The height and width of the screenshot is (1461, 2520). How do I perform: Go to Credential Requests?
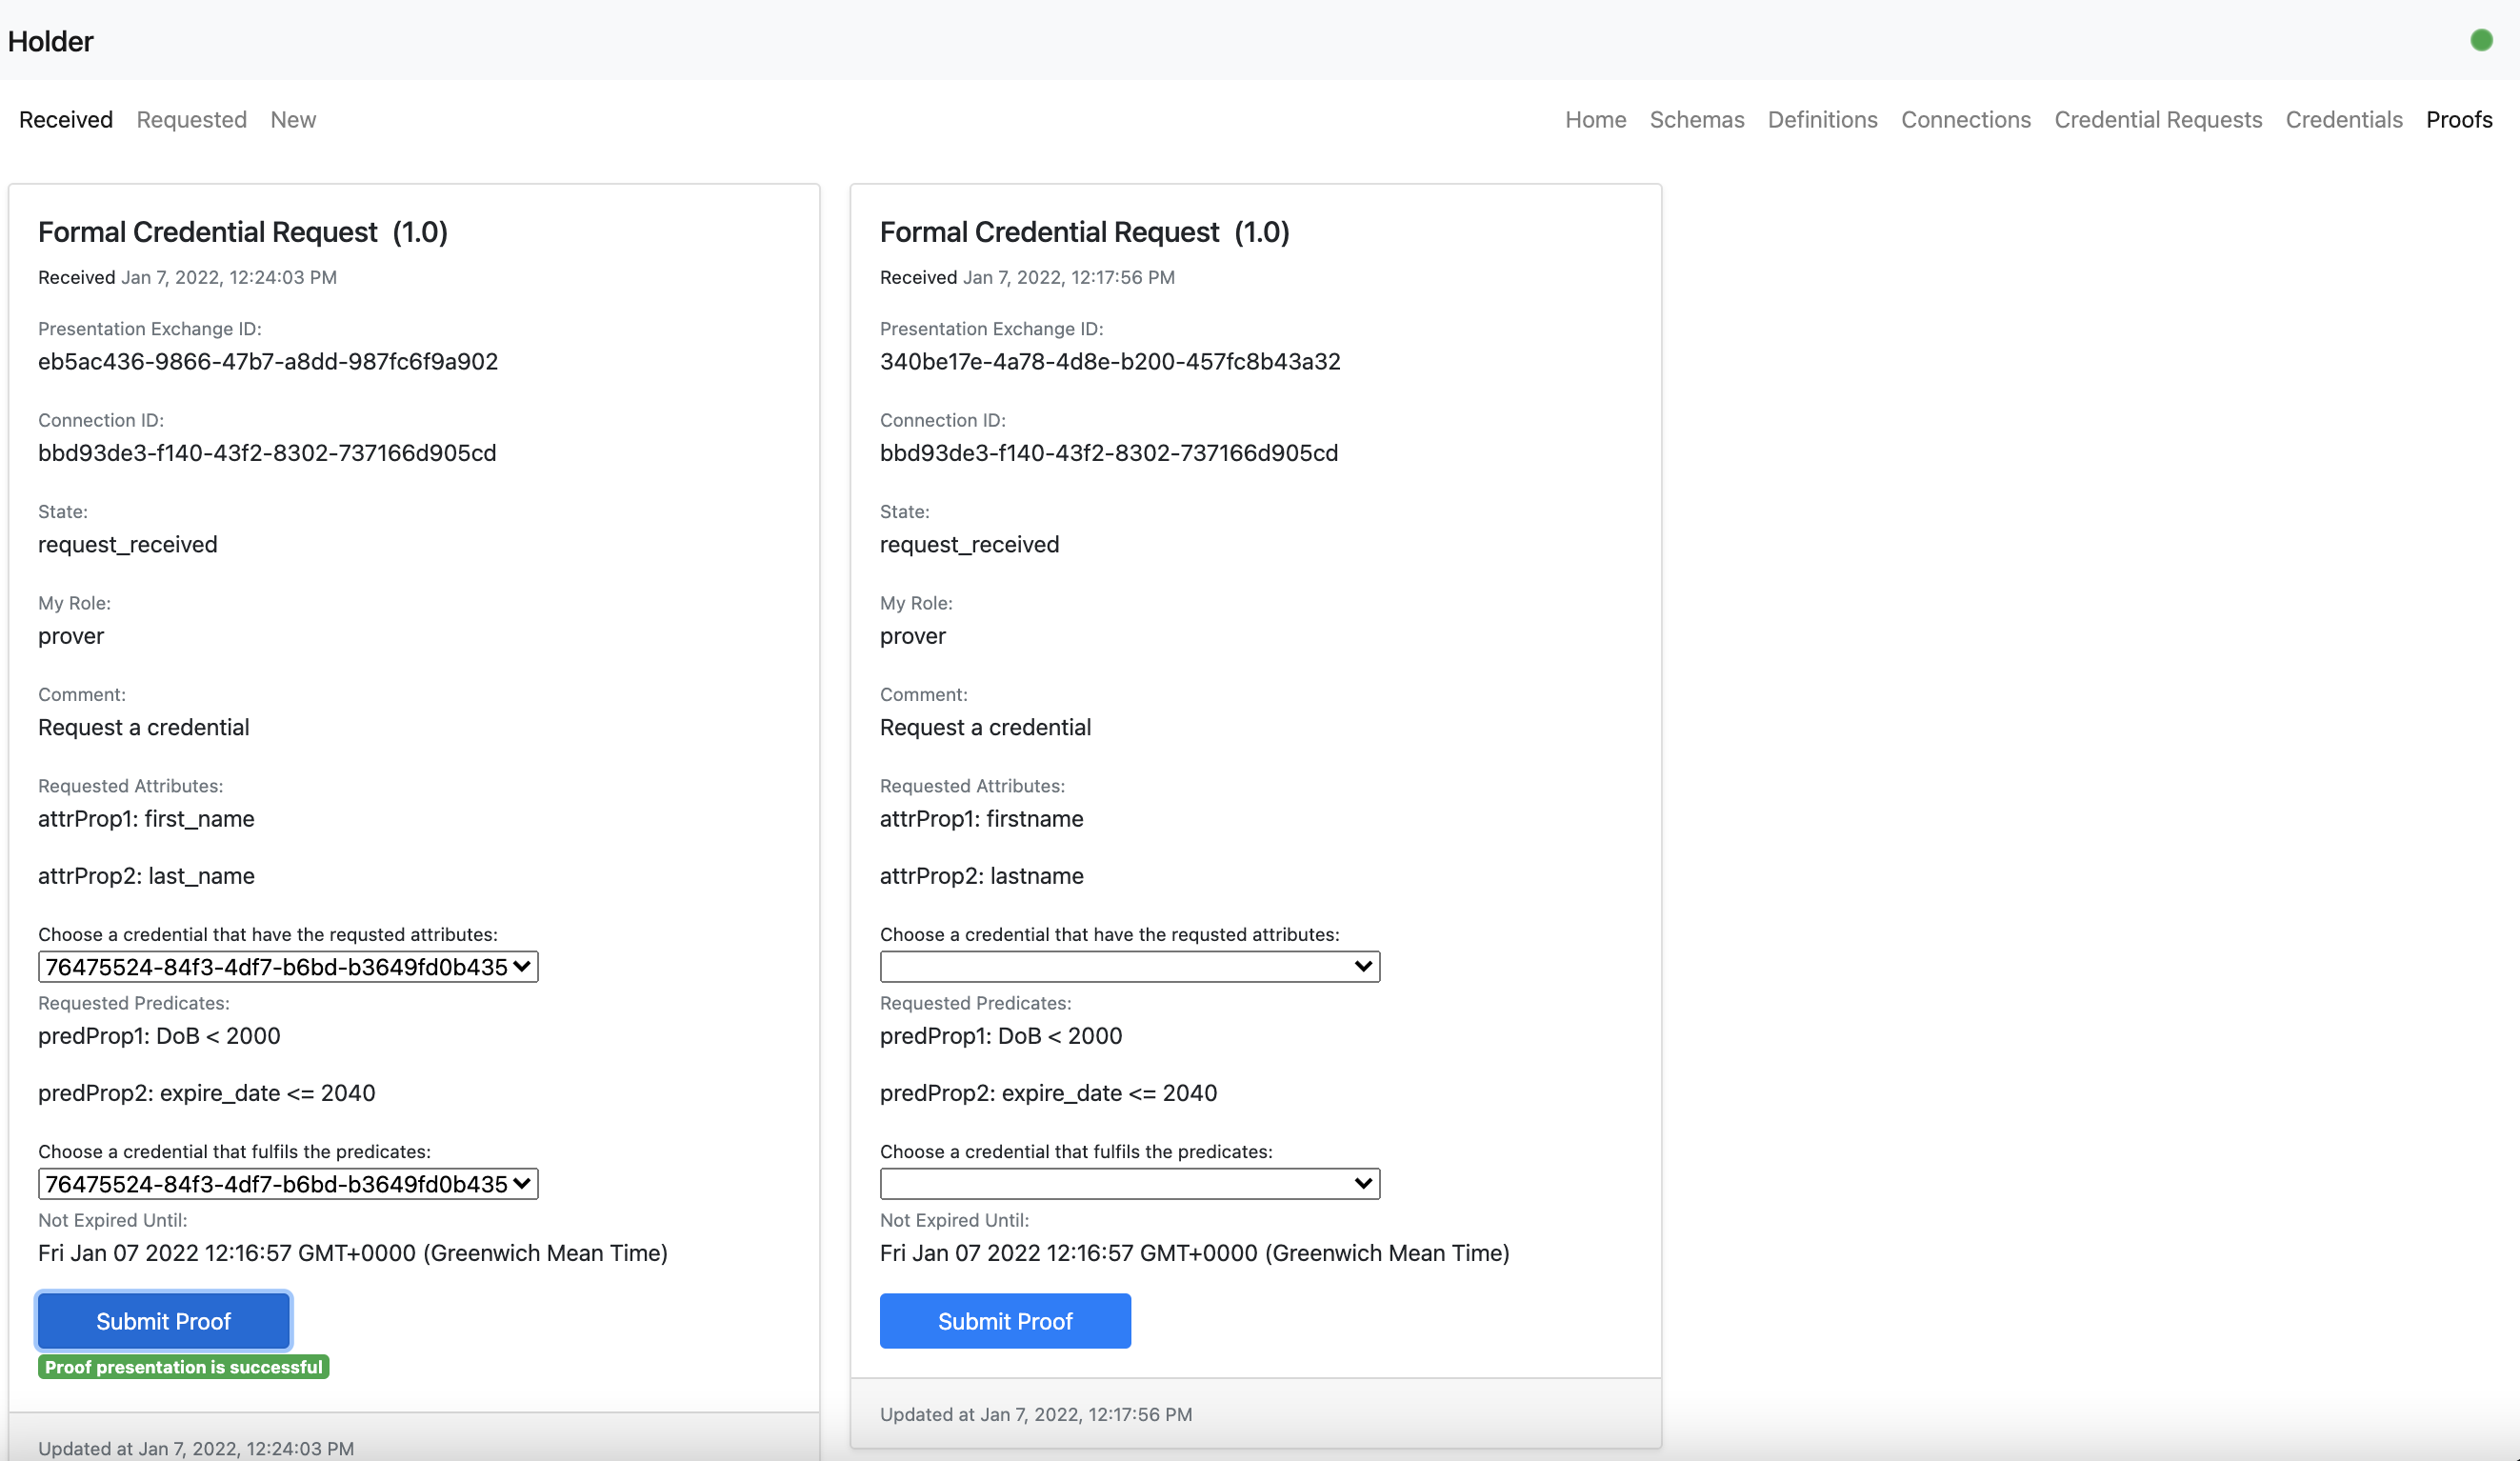2157,119
